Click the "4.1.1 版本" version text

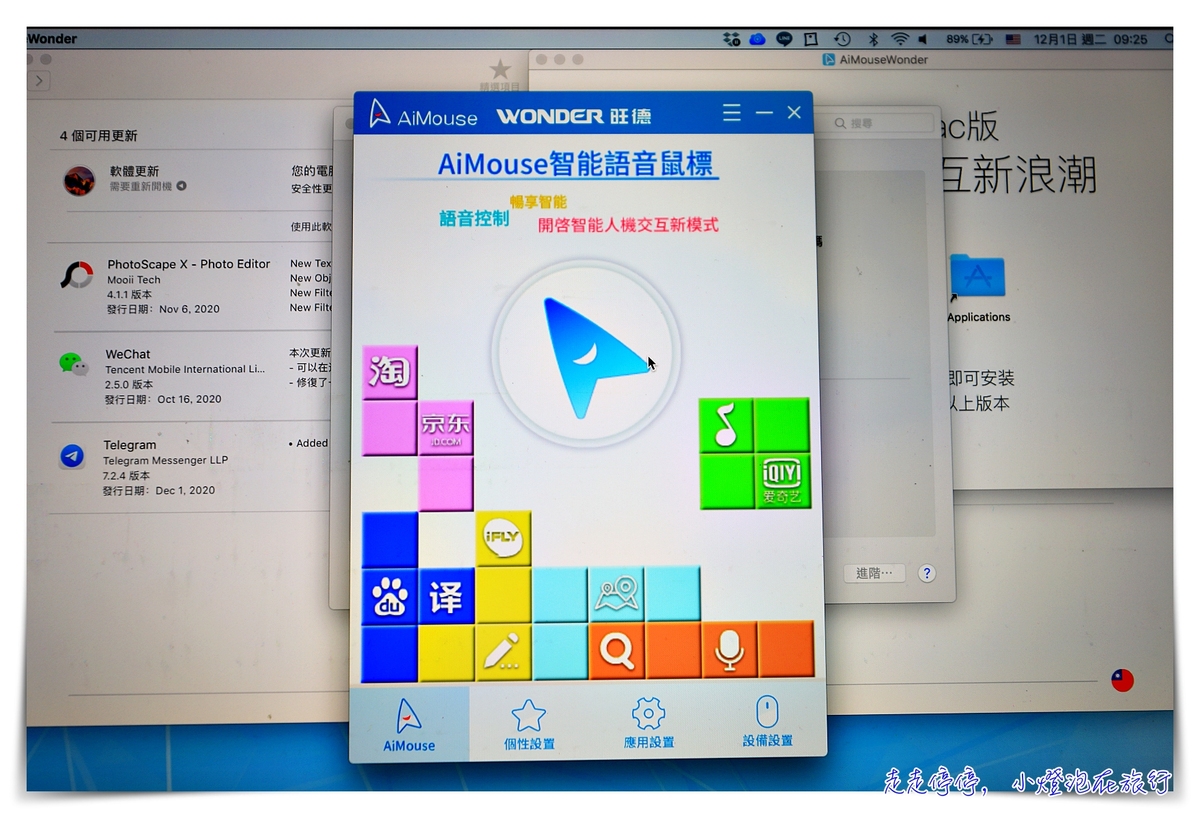(x=130, y=295)
